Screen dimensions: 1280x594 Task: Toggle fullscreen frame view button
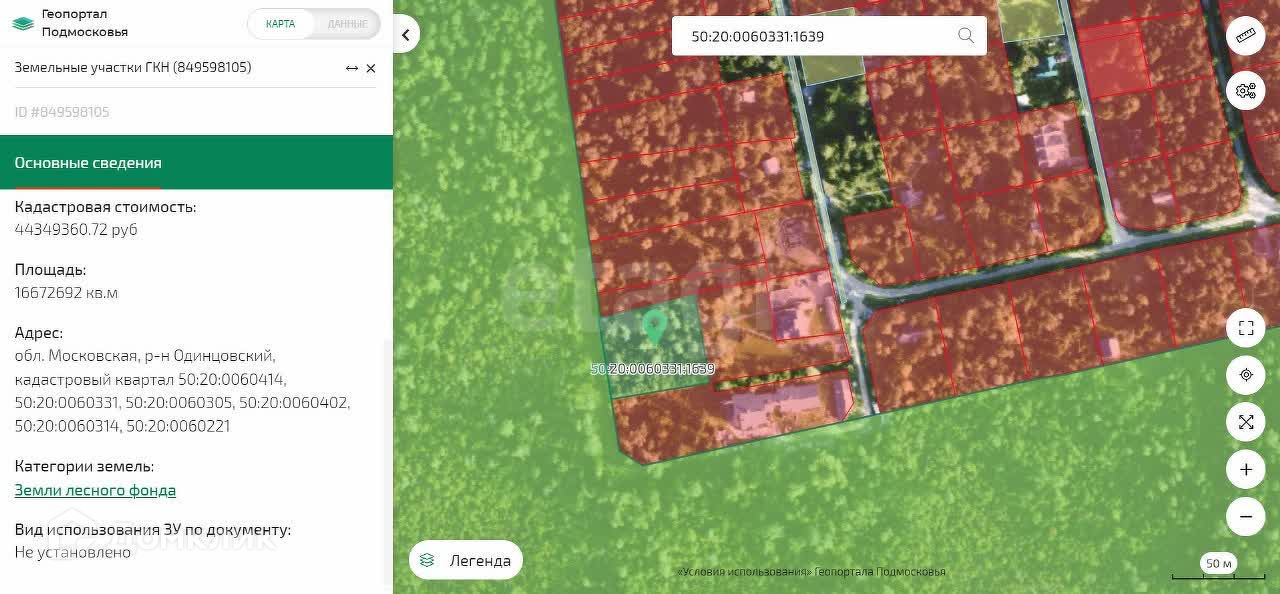[x=1246, y=328]
